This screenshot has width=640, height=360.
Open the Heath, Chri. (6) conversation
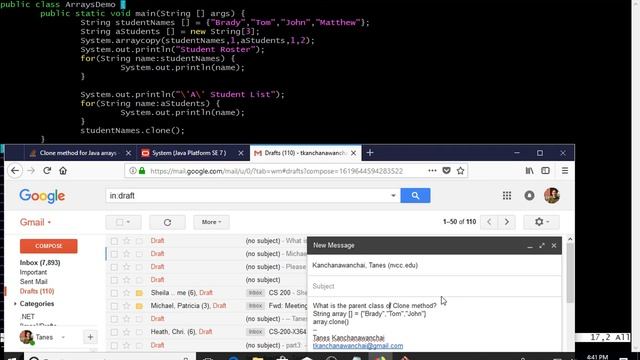tap(206, 332)
